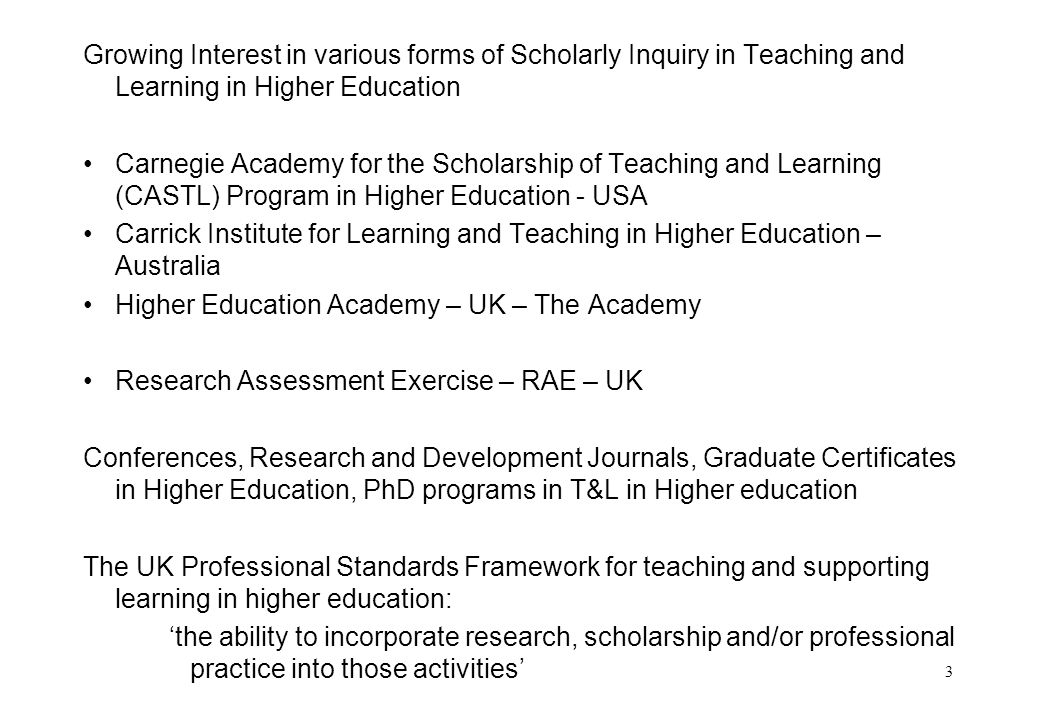Click the slide heading 'Growing Interest in various forms'
Image resolution: width=1040 pixels, height=720 pixels.
pos(493,55)
